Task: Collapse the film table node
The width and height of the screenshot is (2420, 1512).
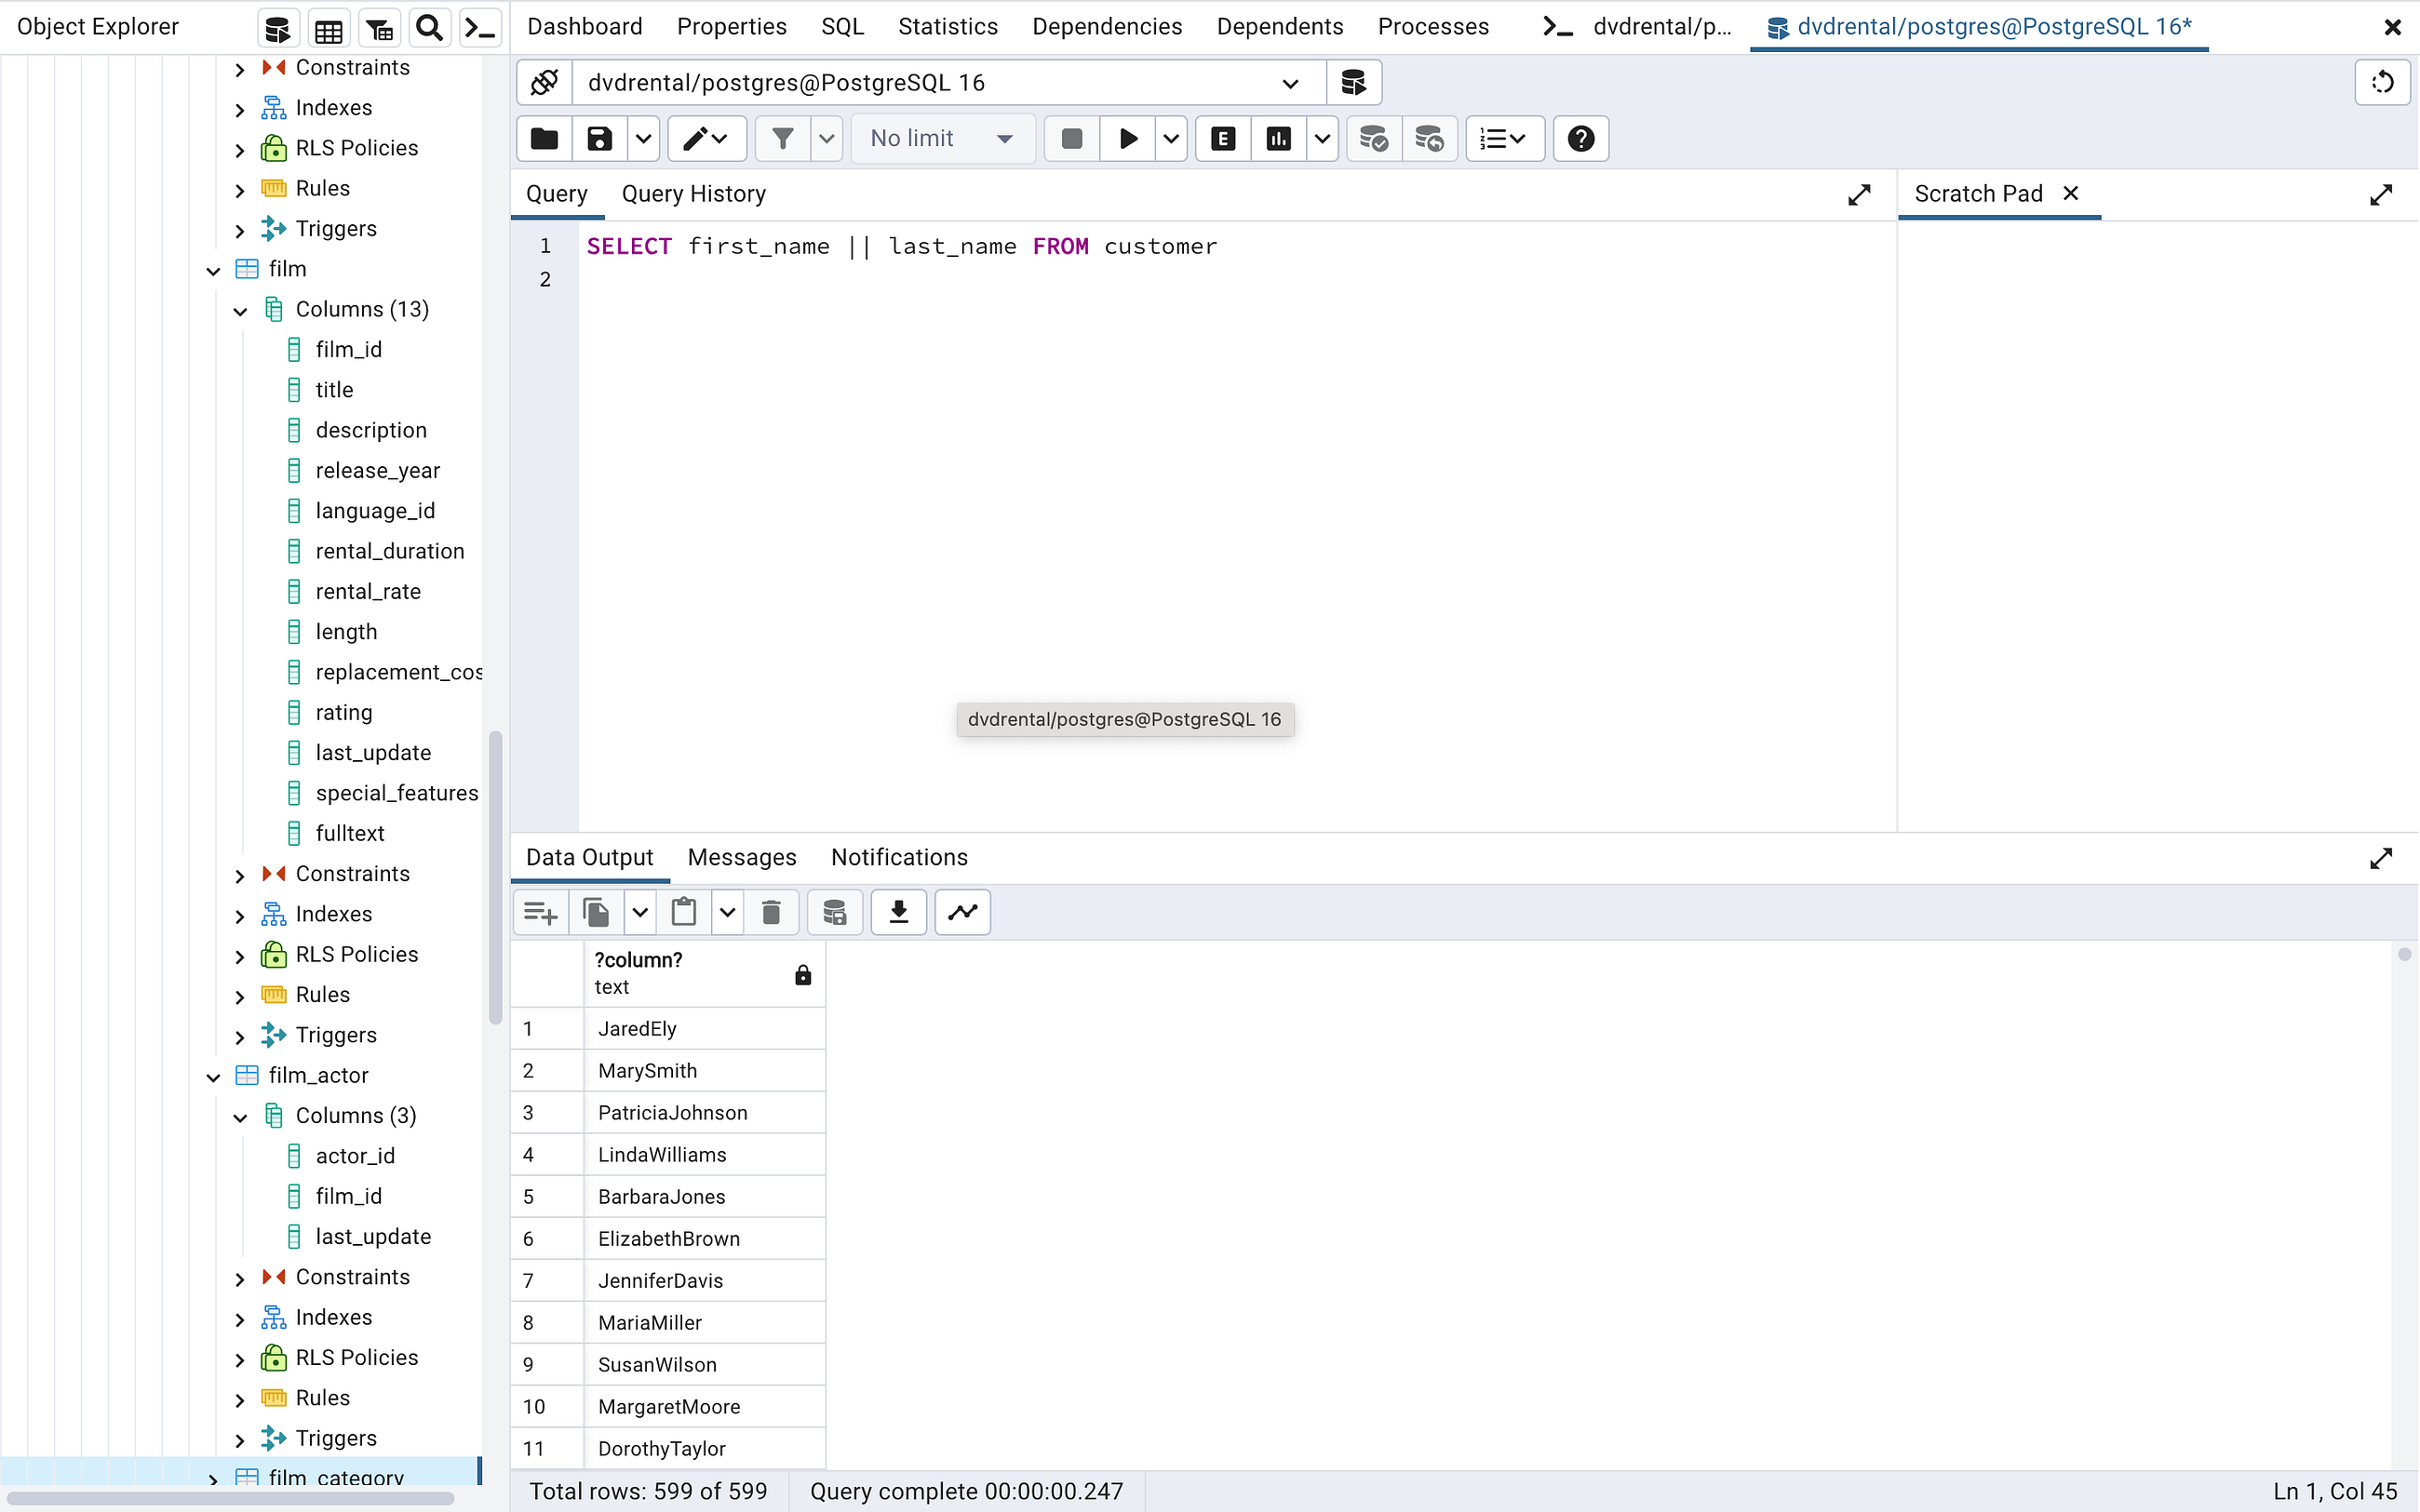Action: click(213, 270)
